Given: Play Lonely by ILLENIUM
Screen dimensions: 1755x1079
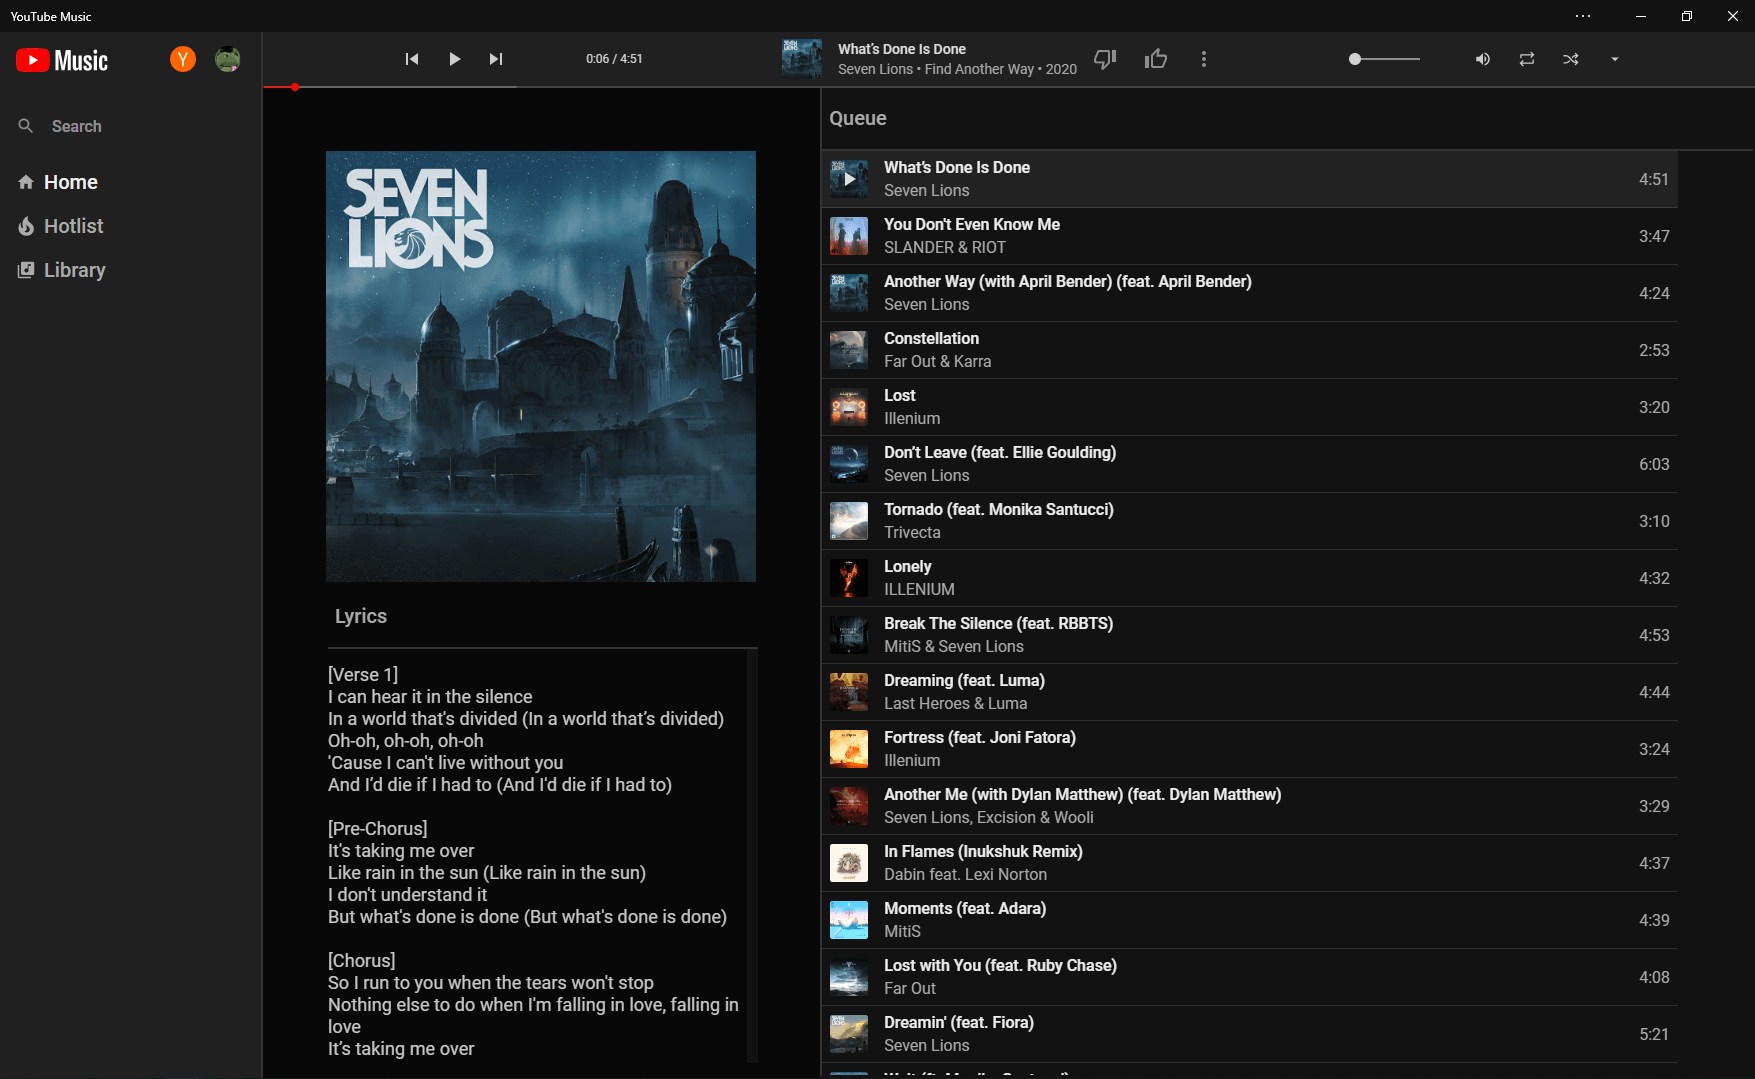Looking at the screenshot, I should tap(1250, 578).
